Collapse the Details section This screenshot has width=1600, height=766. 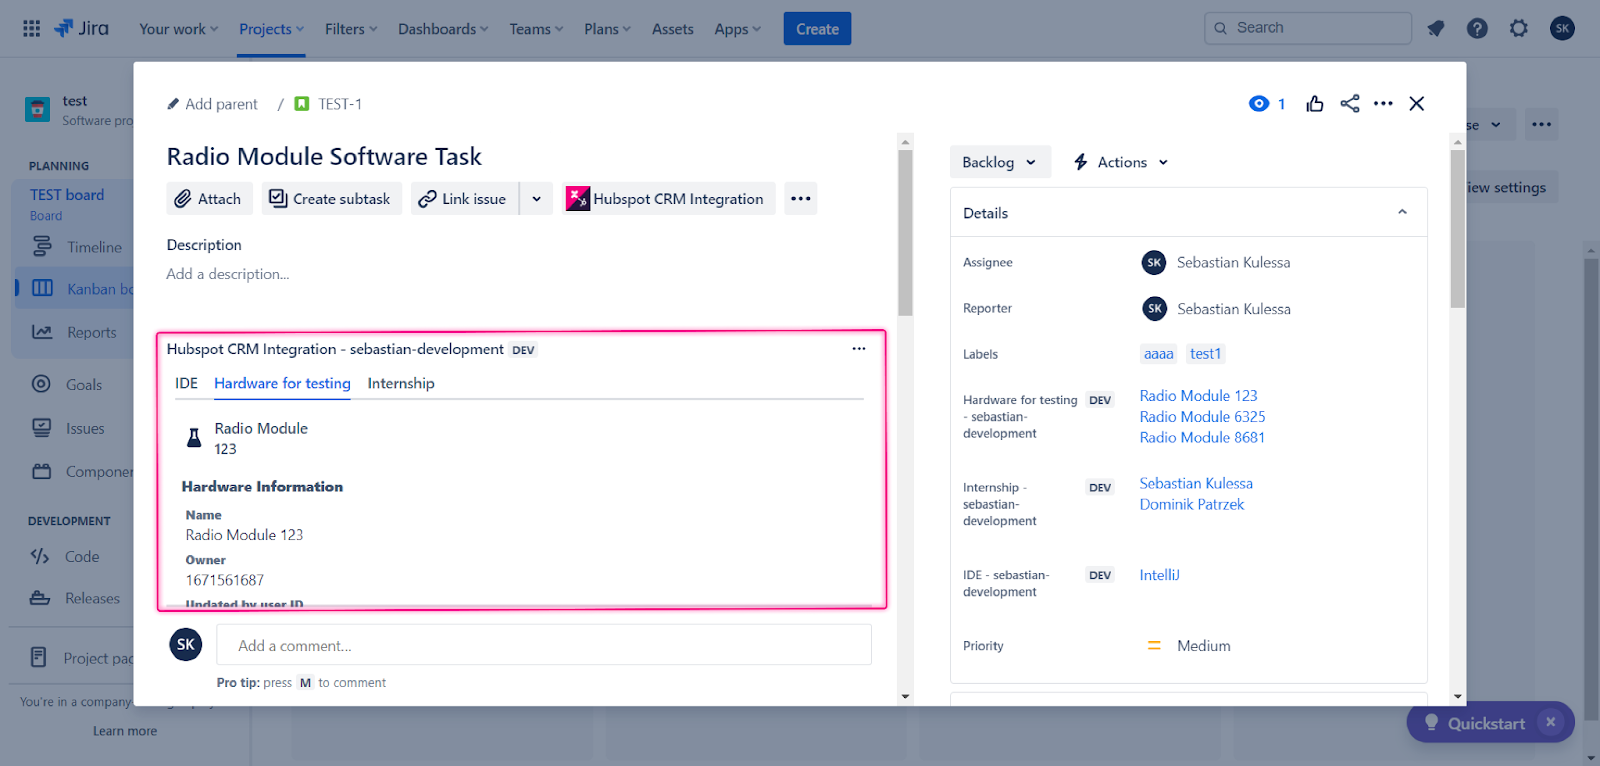(1402, 212)
